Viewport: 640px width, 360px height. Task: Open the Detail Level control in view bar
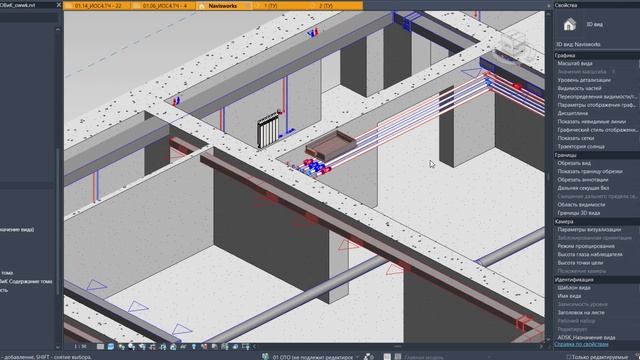click(100, 347)
